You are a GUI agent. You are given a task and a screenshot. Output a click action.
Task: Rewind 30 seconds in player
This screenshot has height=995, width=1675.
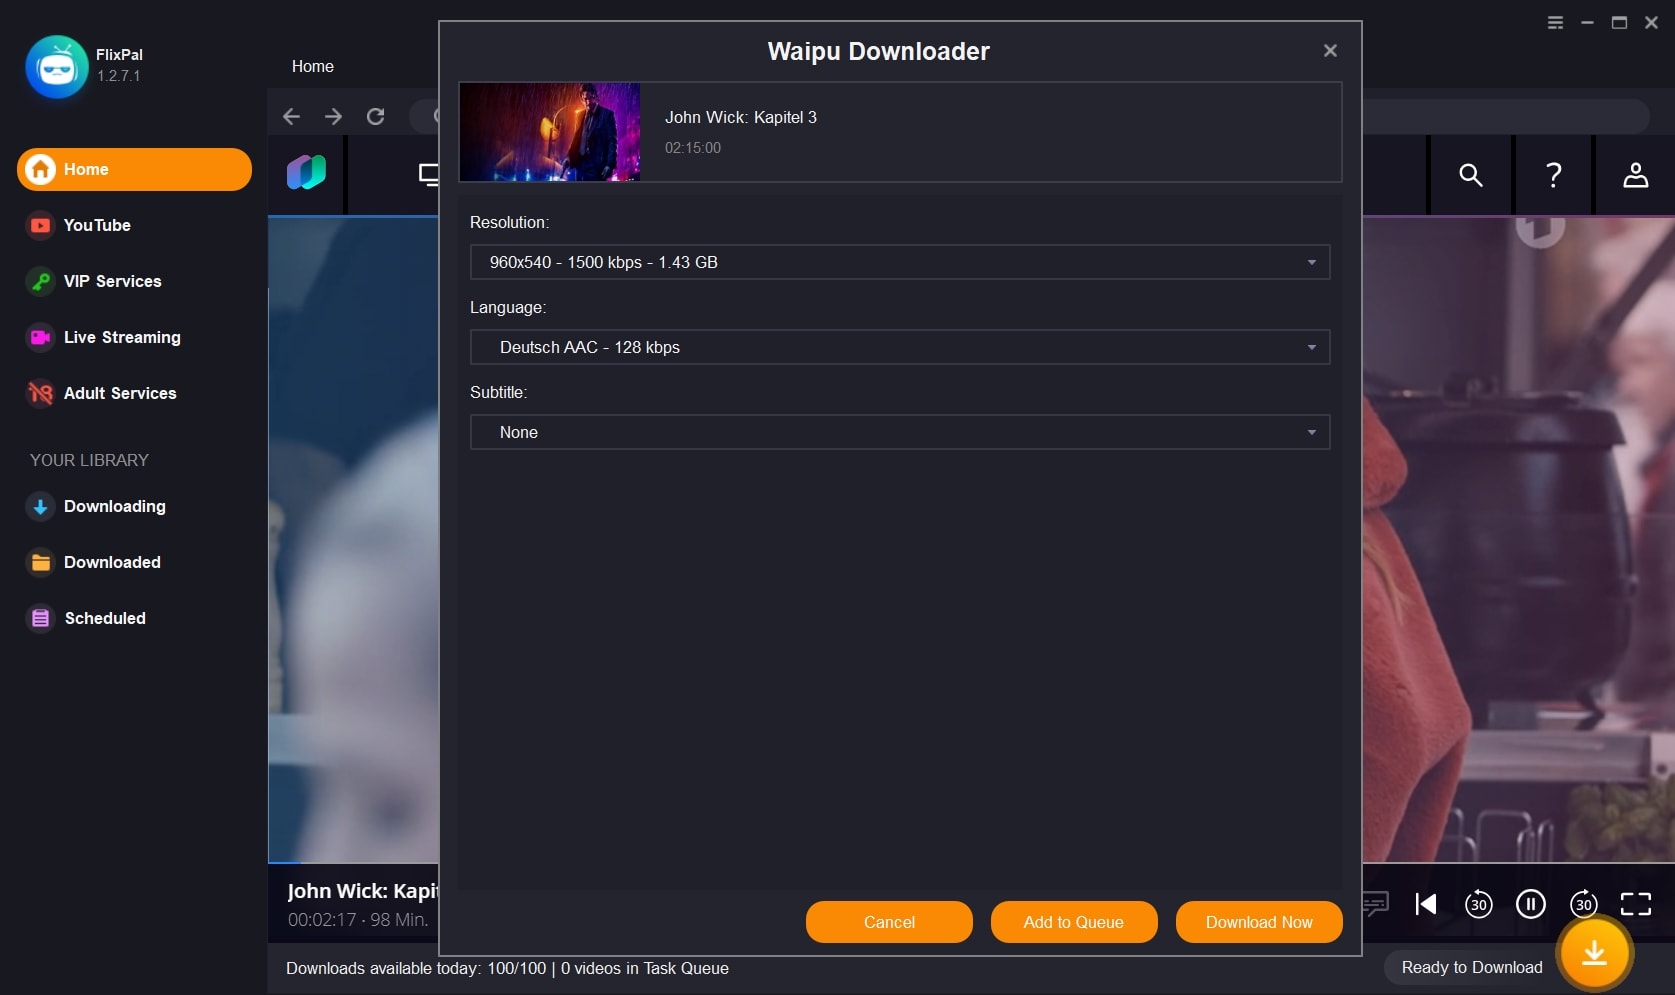[1478, 904]
